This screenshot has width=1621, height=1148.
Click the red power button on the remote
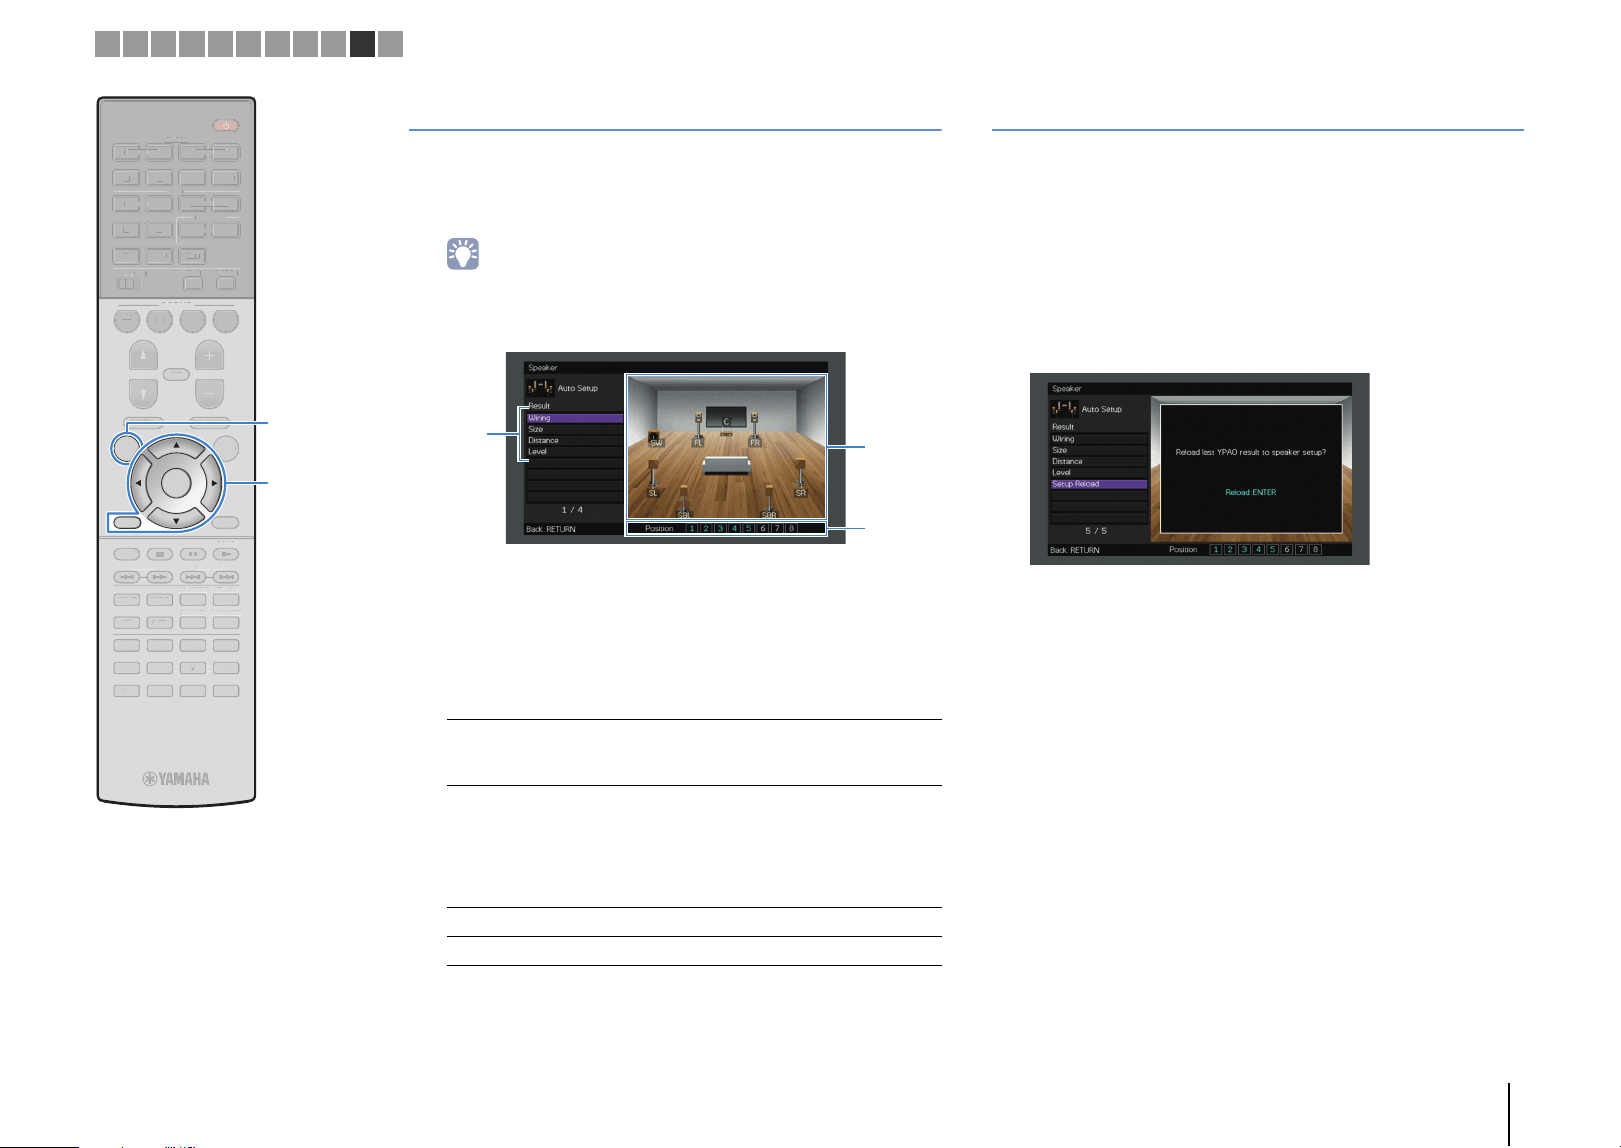(x=226, y=126)
